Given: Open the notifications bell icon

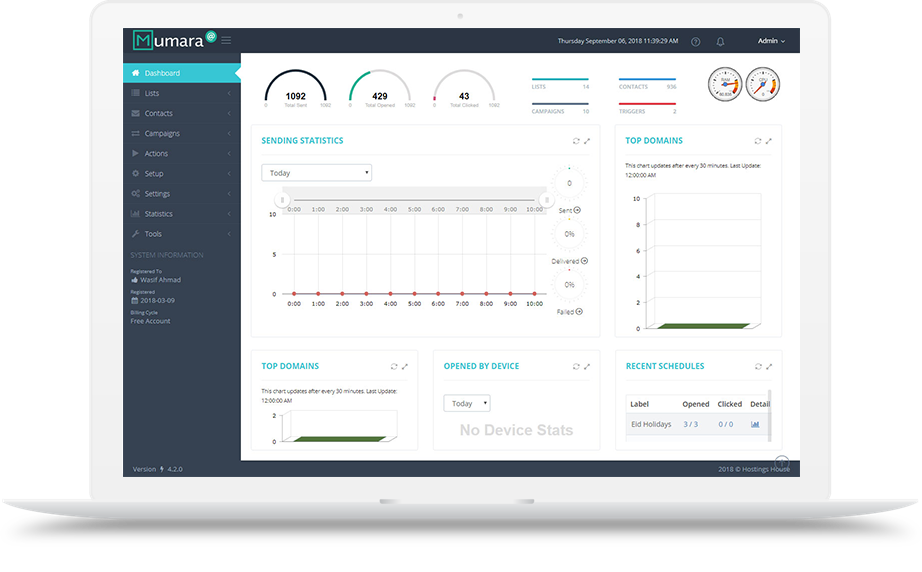Looking at the screenshot, I should pos(720,42).
